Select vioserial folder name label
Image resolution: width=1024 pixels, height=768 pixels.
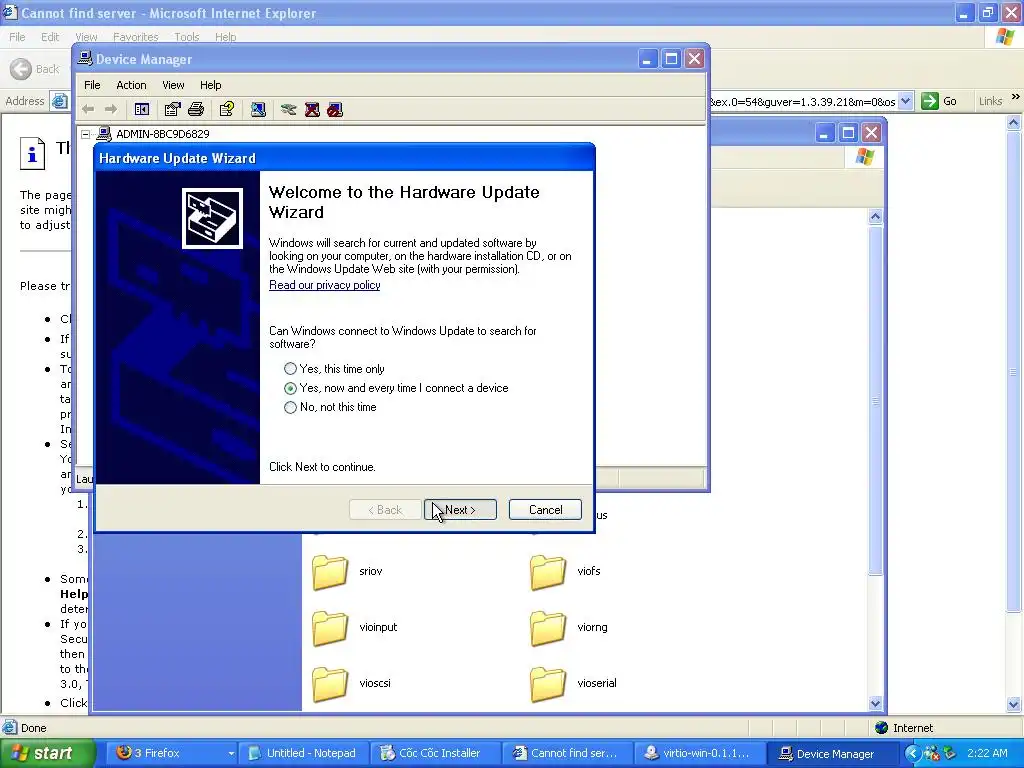point(597,683)
